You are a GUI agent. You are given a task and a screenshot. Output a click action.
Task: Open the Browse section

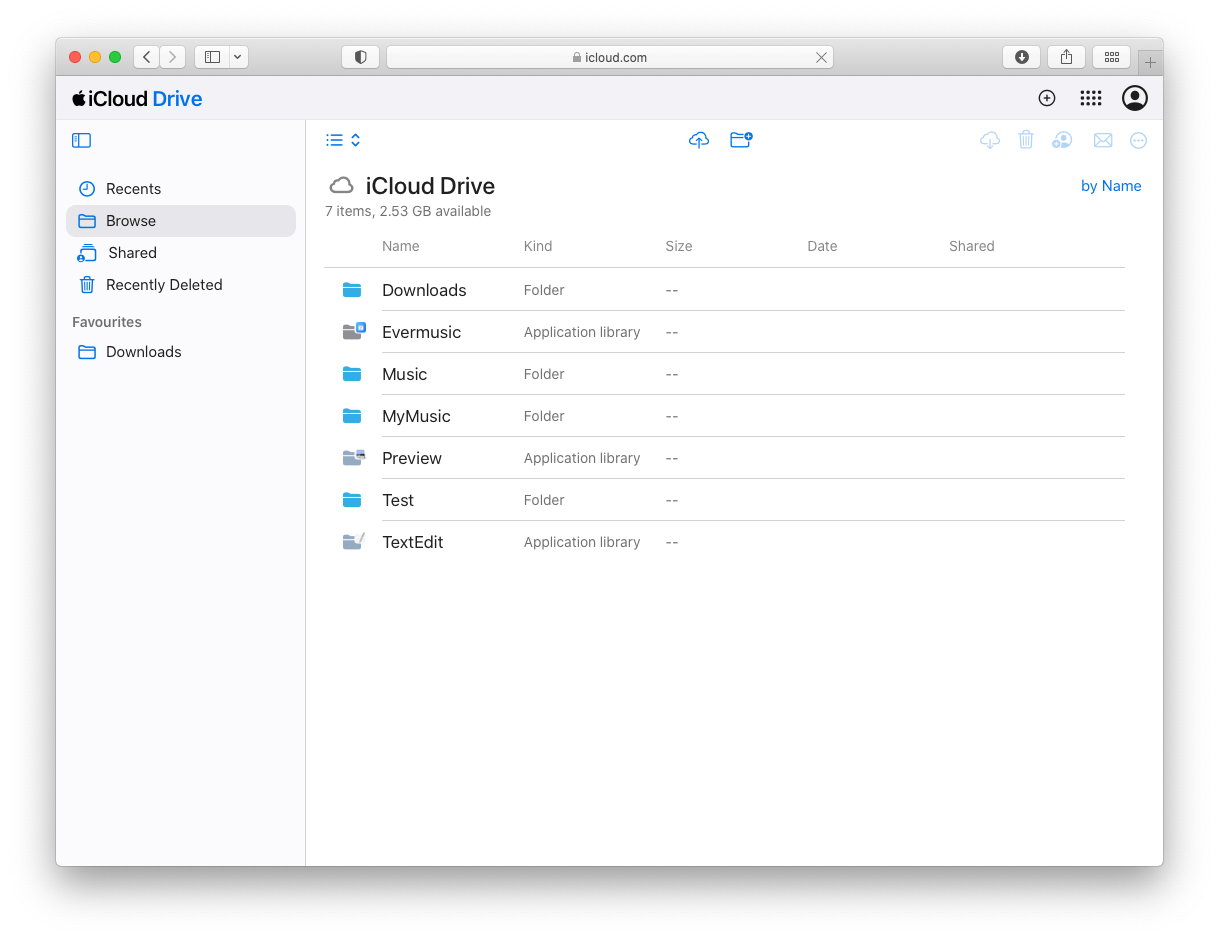(130, 220)
